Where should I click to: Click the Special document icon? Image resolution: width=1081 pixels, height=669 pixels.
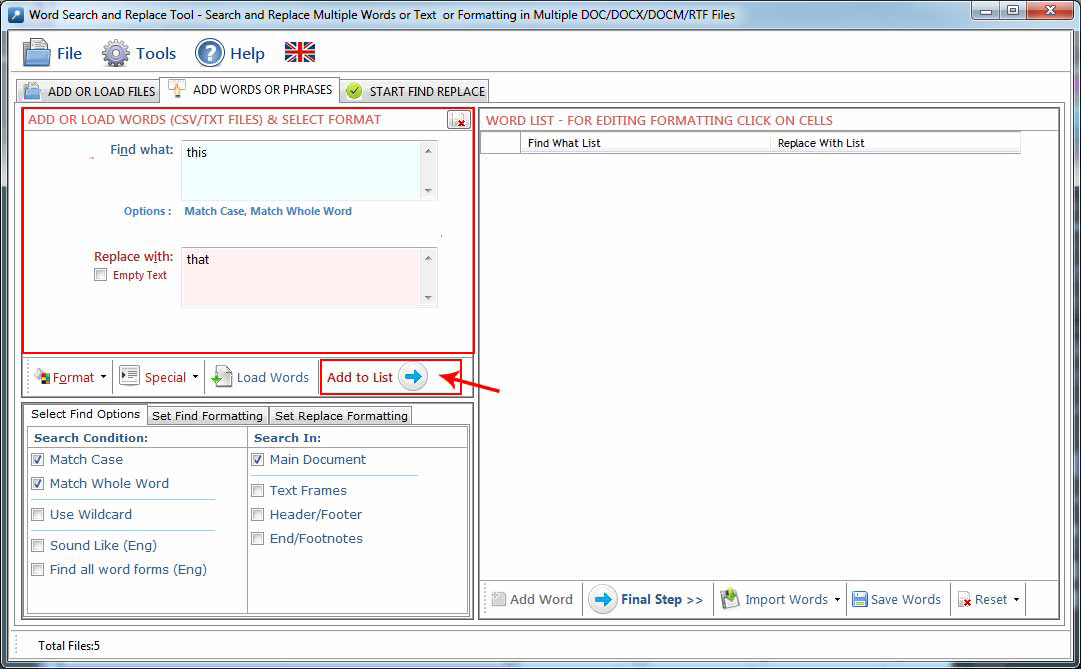coord(130,375)
